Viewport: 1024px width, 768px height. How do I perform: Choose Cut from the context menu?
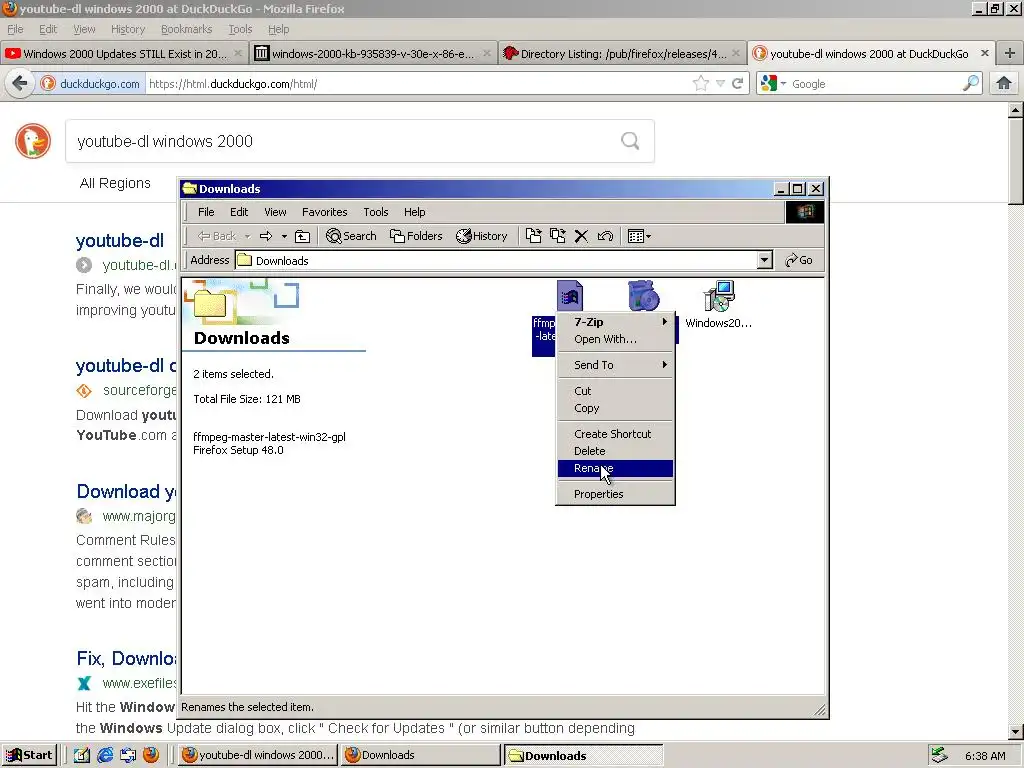pyautogui.click(x=615, y=391)
